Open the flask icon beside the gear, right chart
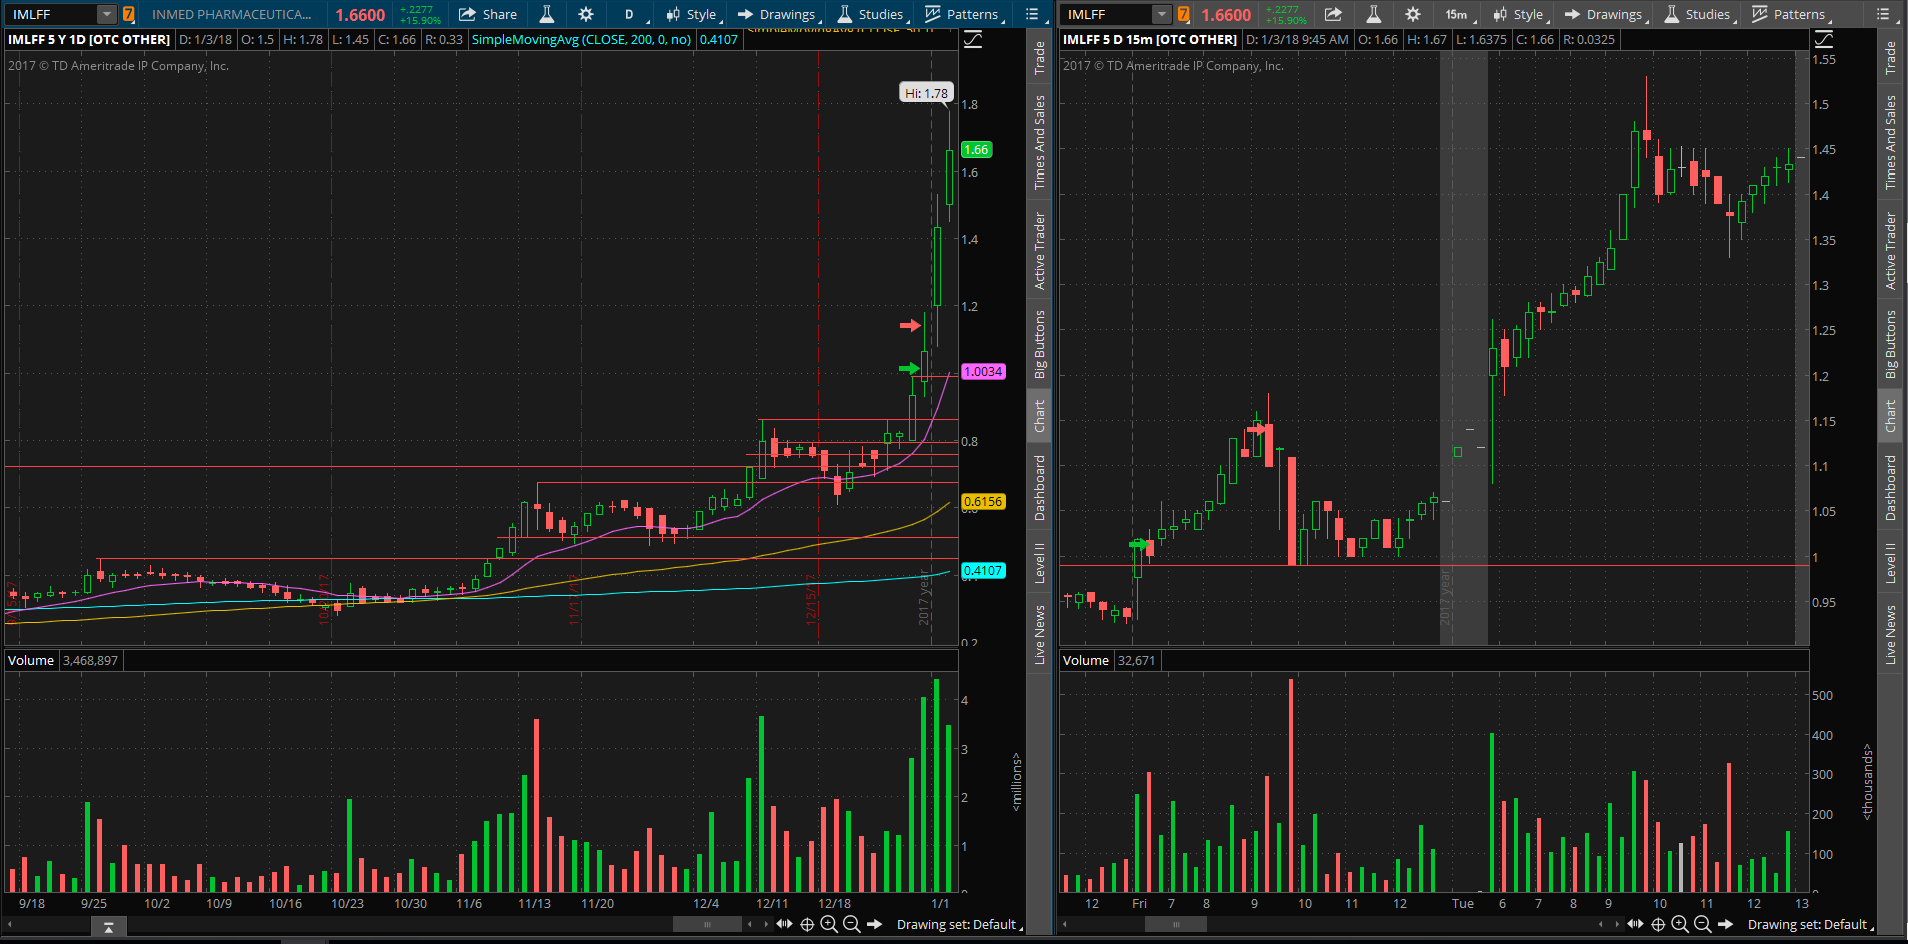1908x944 pixels. point(1374,14)
